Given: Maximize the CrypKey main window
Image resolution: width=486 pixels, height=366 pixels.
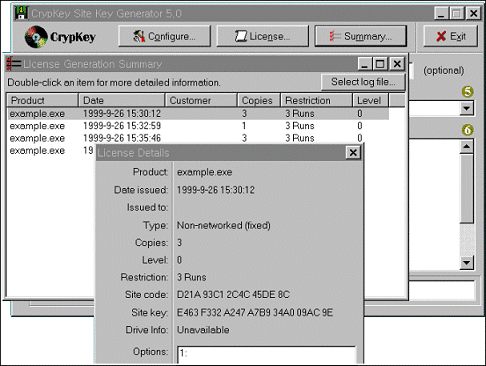Looking at the screenshot, I should 457,13.
